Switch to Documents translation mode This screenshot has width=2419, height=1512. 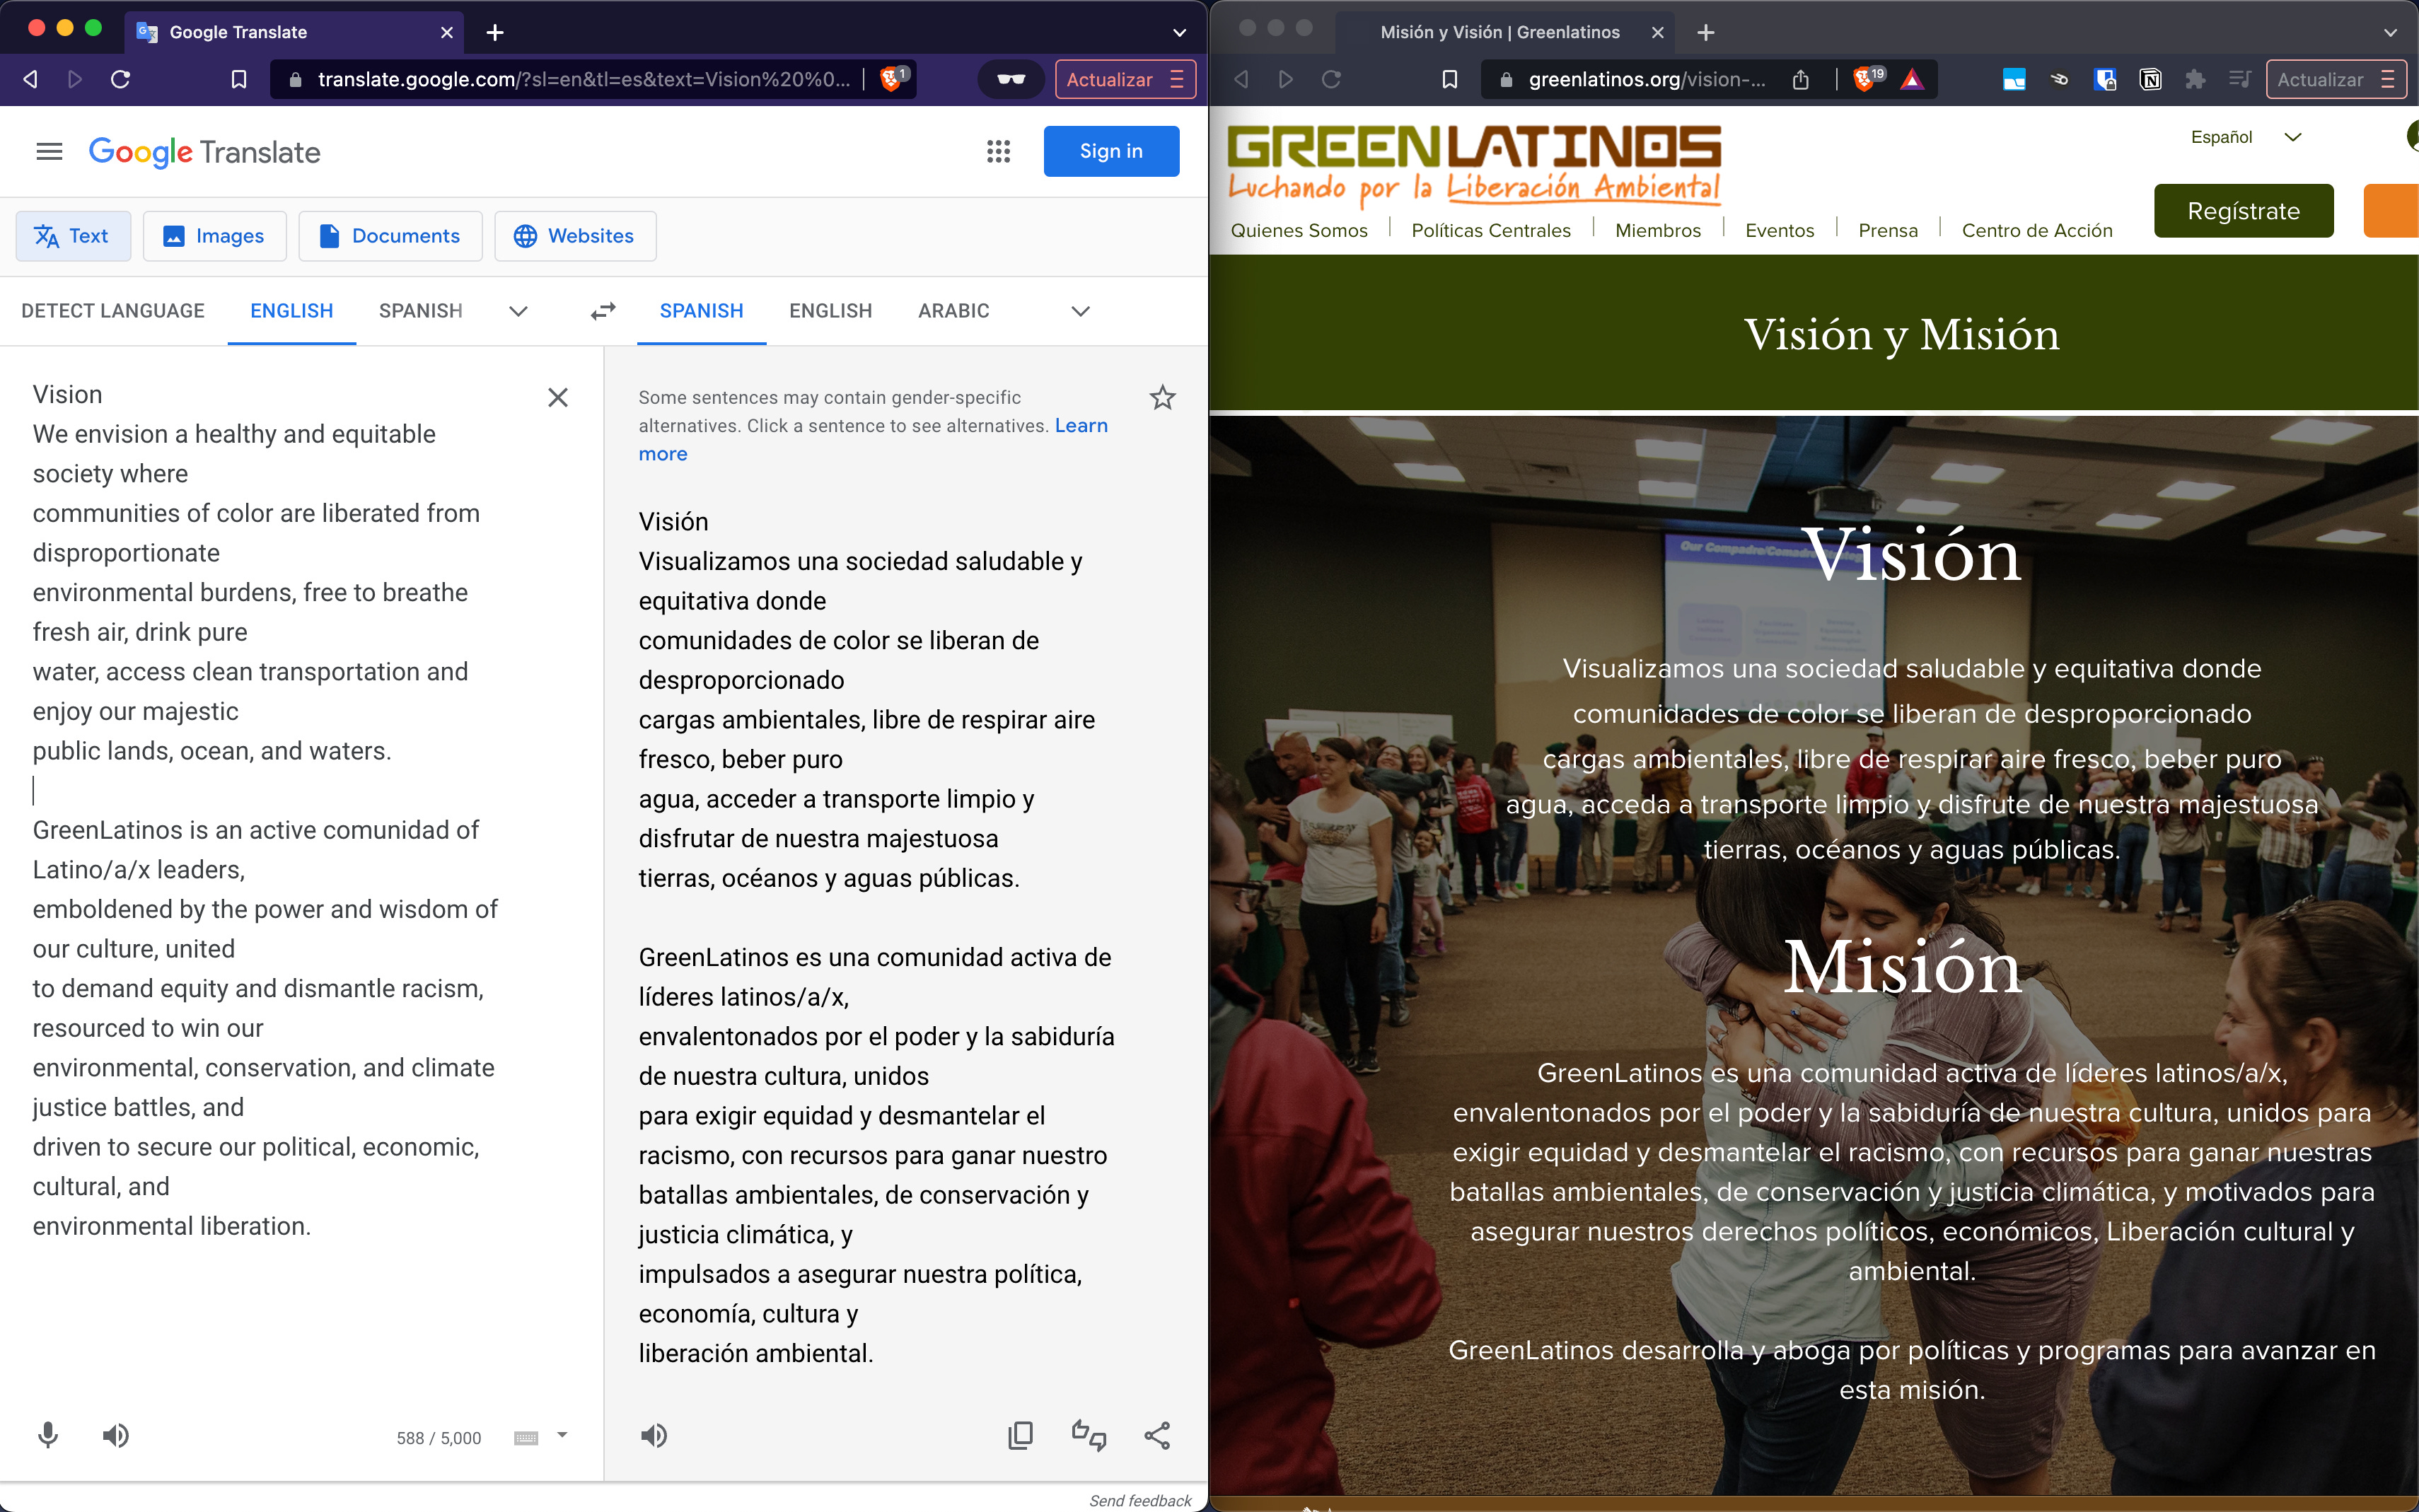coord(390,236)
